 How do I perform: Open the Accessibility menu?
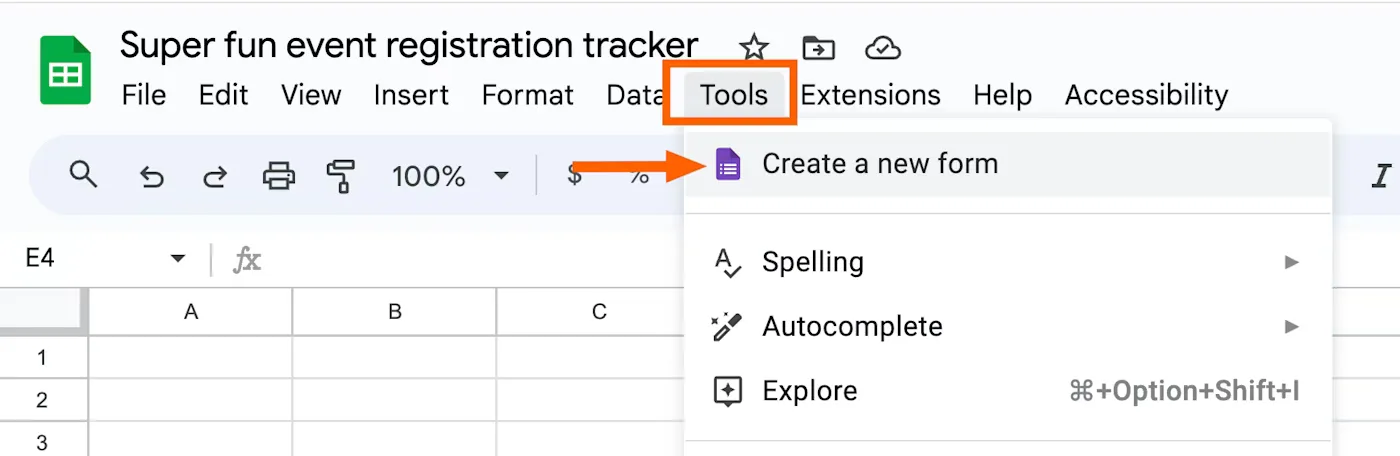tap(1146, 95)
